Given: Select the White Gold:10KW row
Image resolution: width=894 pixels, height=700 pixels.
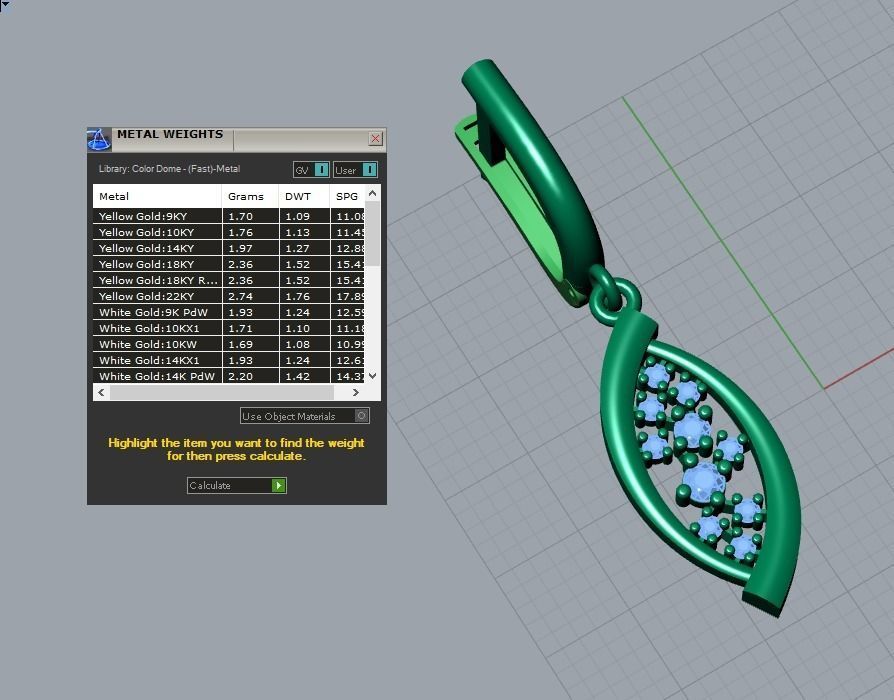Looking at the screenshot, I should coord(229,344).
